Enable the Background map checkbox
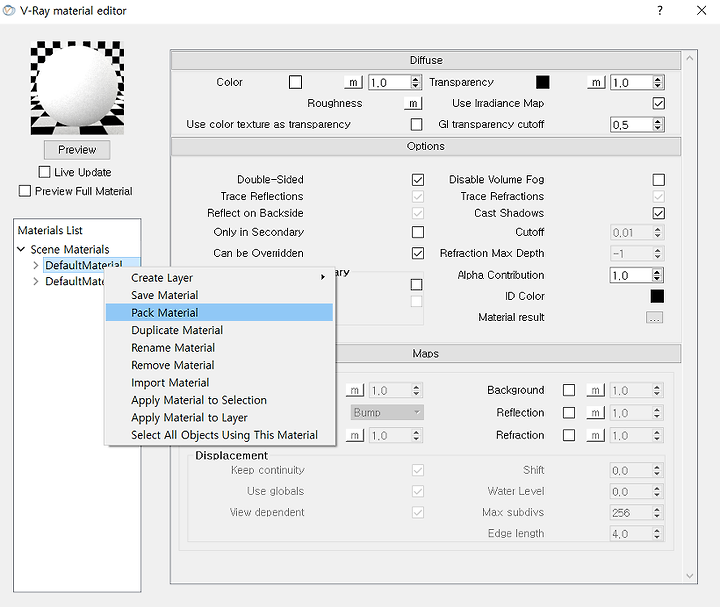Image resolution: width=720 pixels, height=607 pixels. coord(569,390)
